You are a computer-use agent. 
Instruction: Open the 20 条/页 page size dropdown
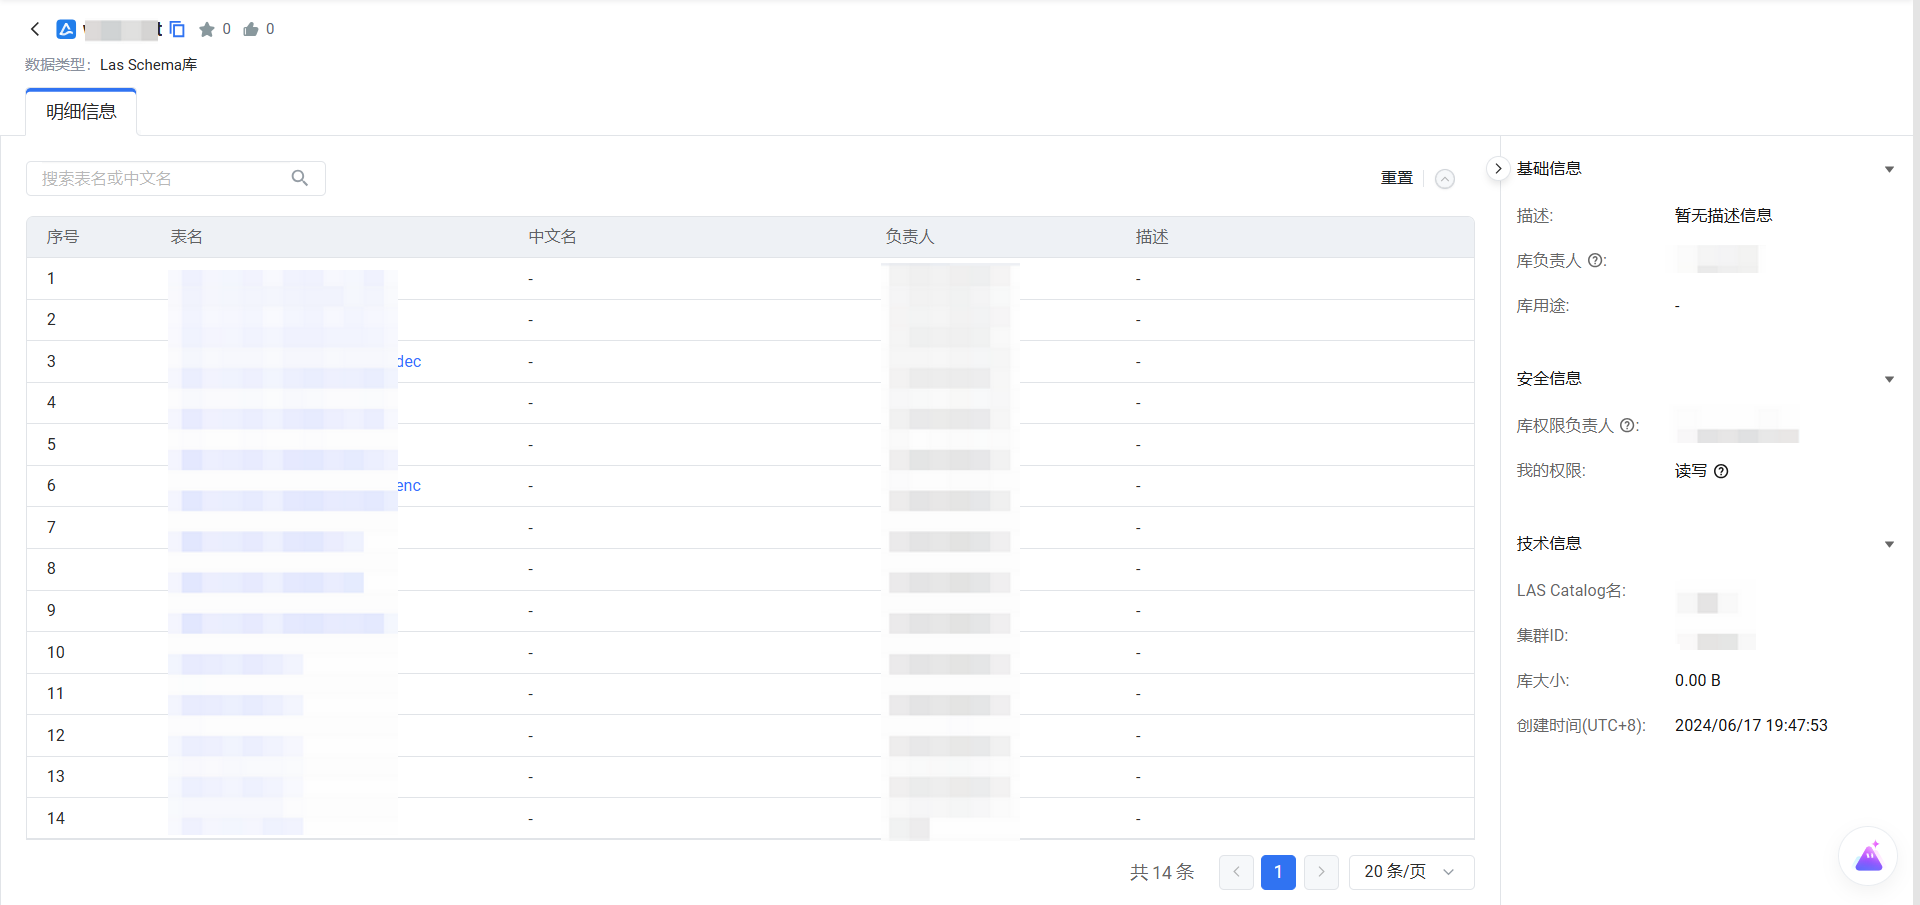click(1411, 872)
